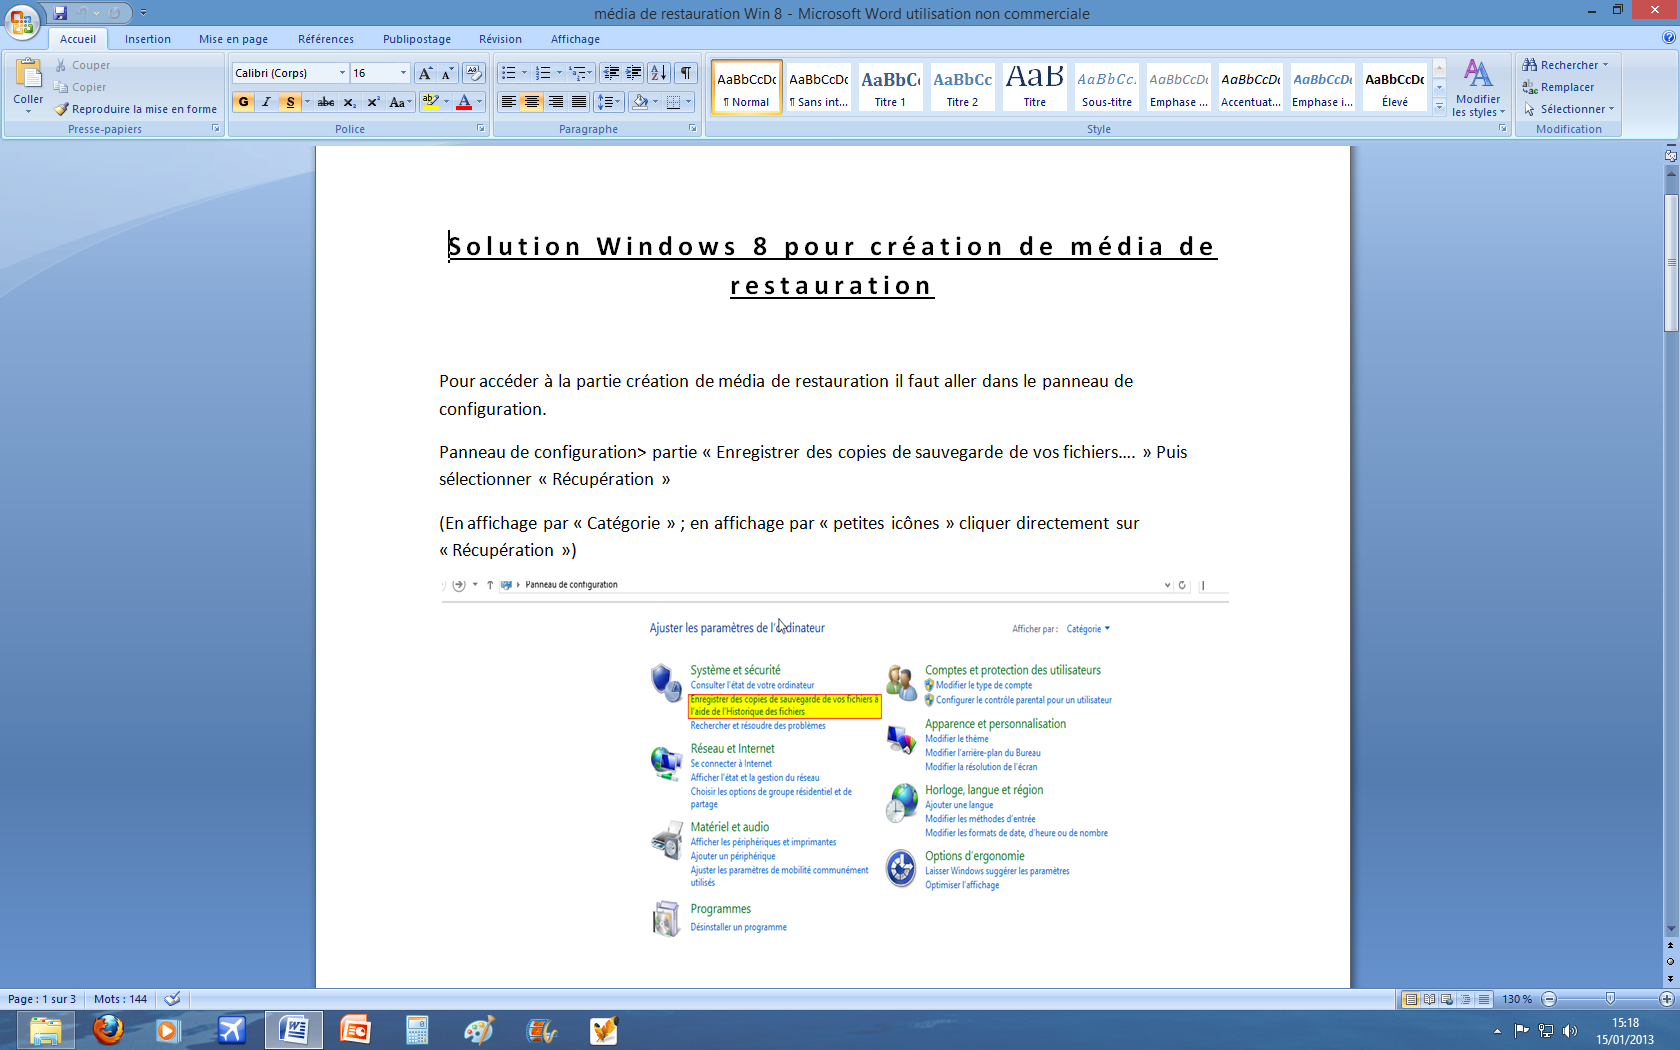This screenshot has height=1050, width=1680.
Task: Apply subscript formatting
Action: coord(350,102)
